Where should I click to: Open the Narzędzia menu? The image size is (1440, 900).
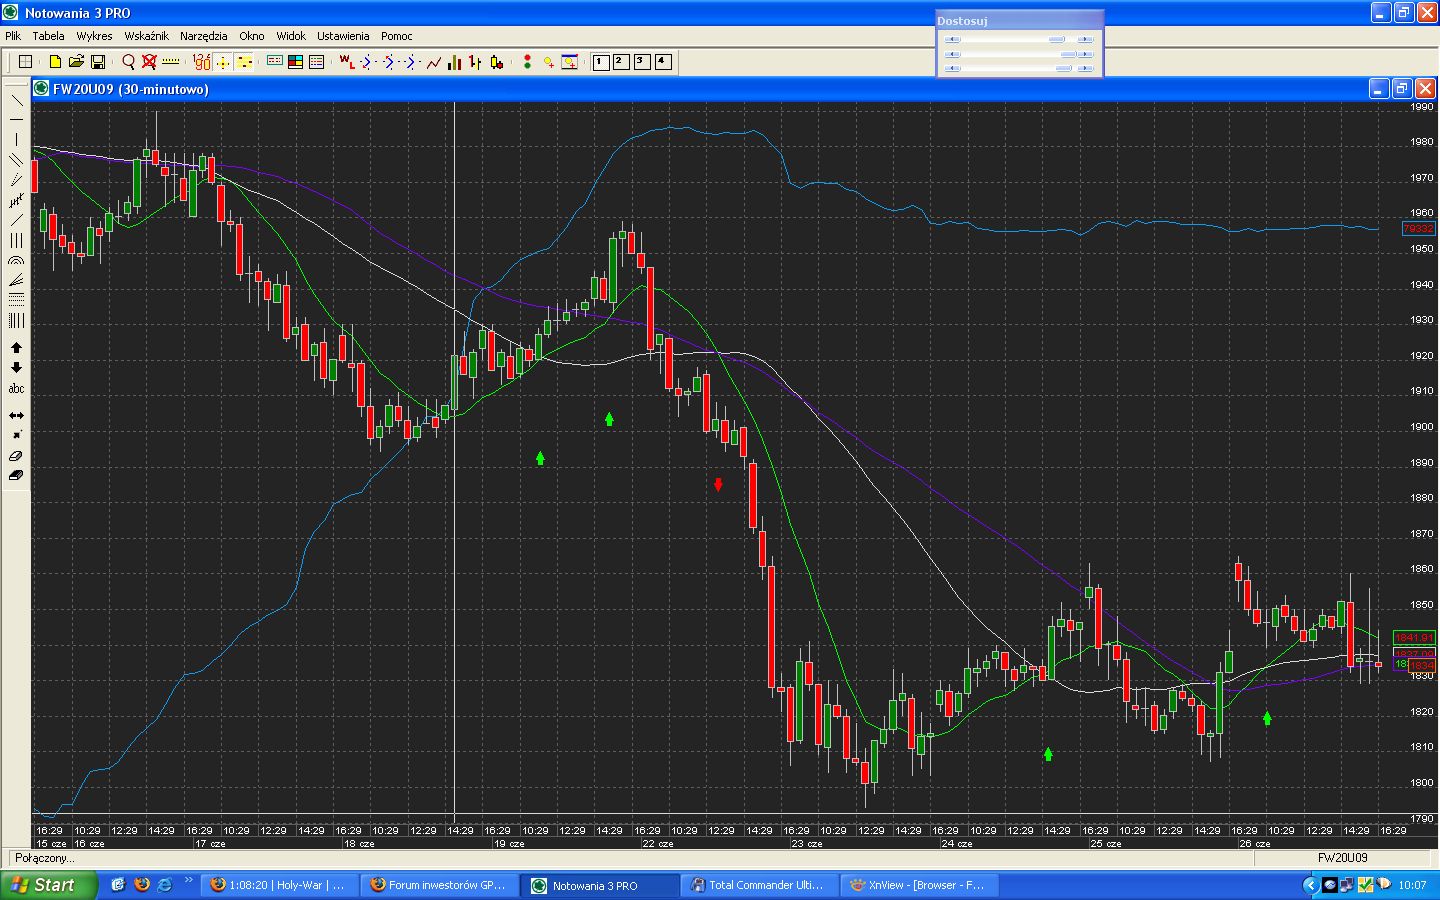204,36
